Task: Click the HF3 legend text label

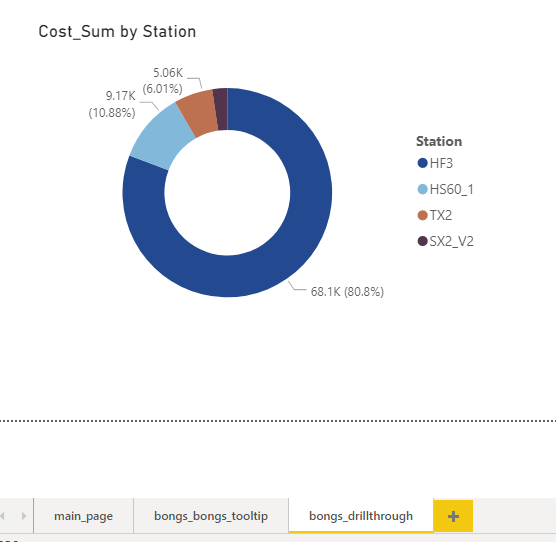Action: [441, 163]
